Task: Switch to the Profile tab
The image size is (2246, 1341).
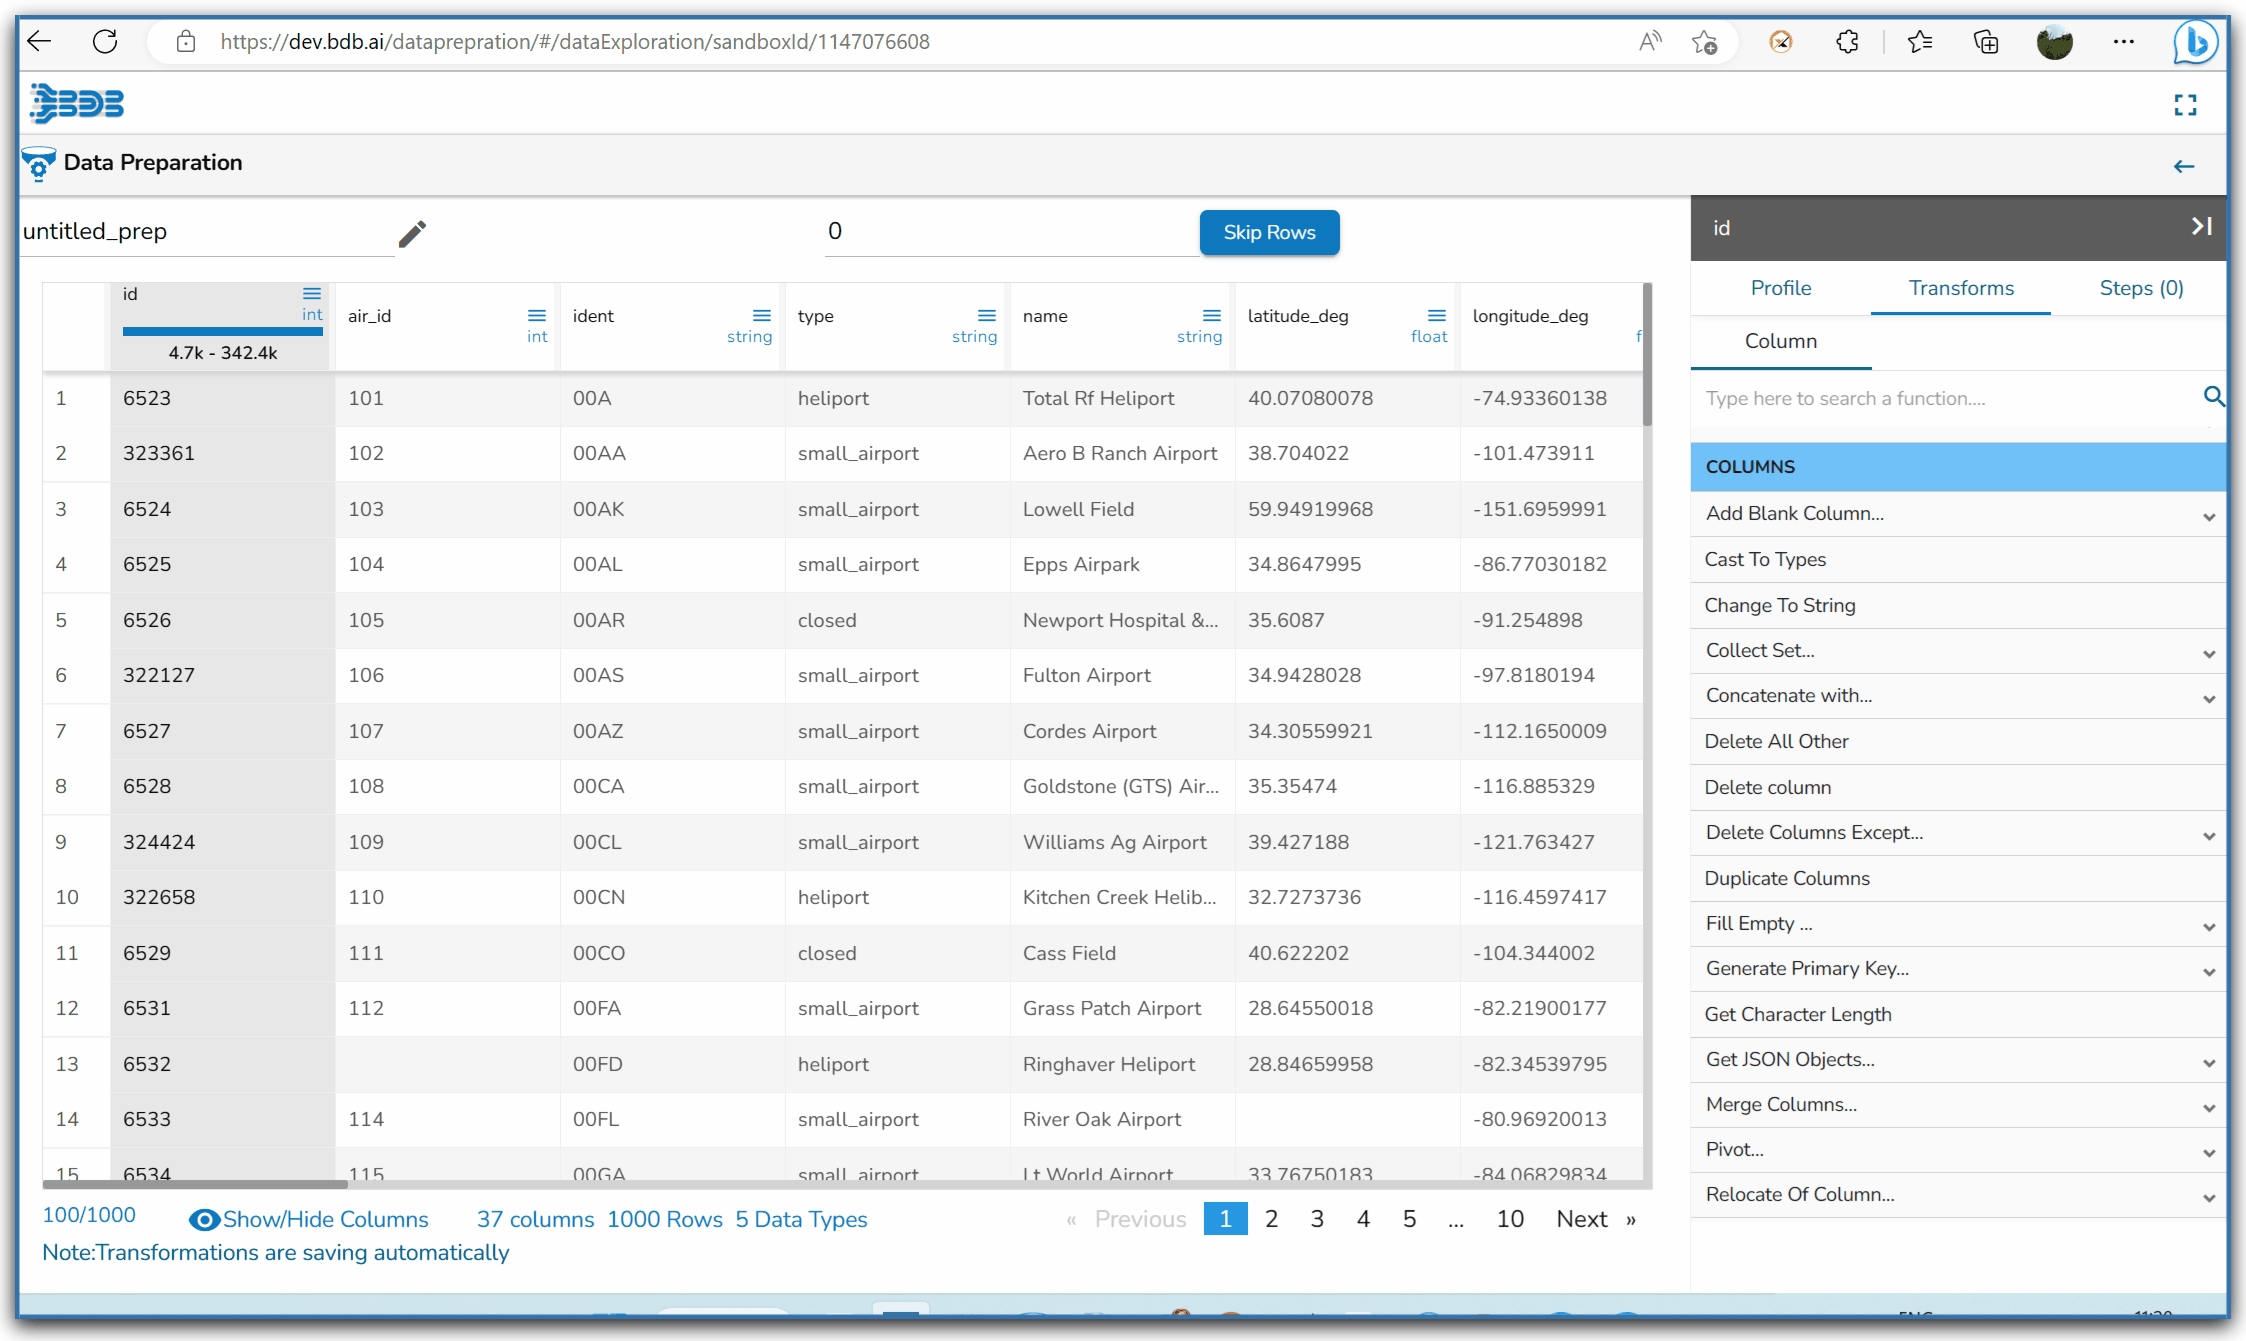Action: [1780, 288]
